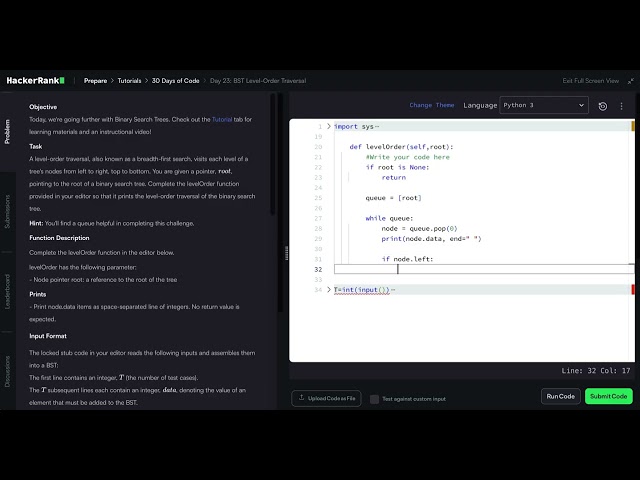This screenshot has height=480, width=640.
Task: Click Upload Code as File button
Action: (x=327, y=398)
